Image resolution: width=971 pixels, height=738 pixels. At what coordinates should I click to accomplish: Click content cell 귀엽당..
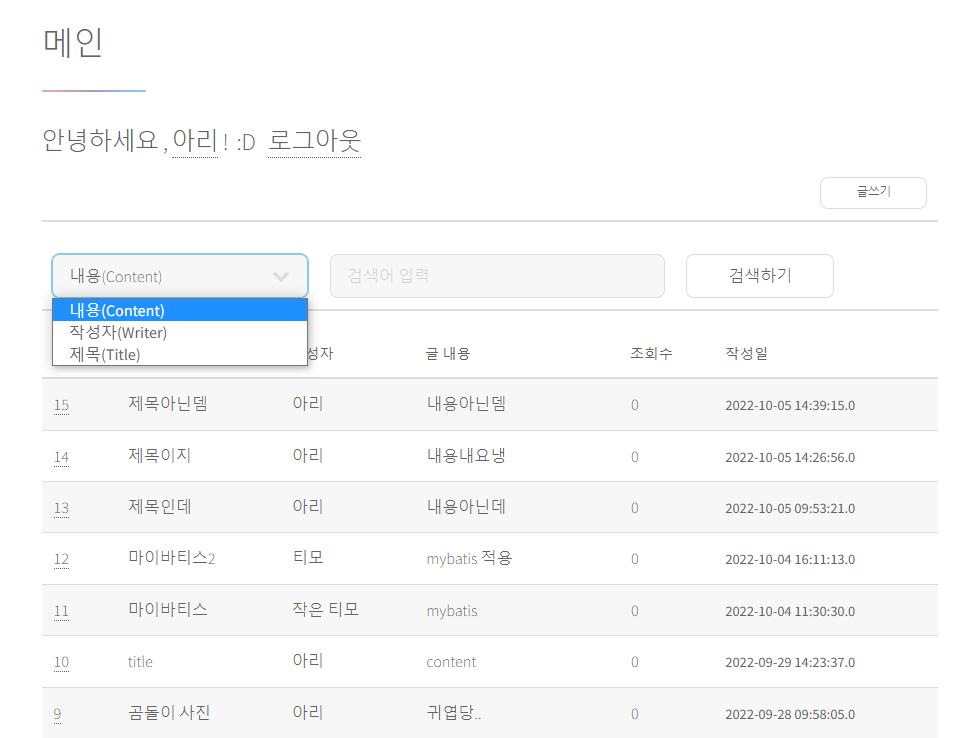[454, 713]
